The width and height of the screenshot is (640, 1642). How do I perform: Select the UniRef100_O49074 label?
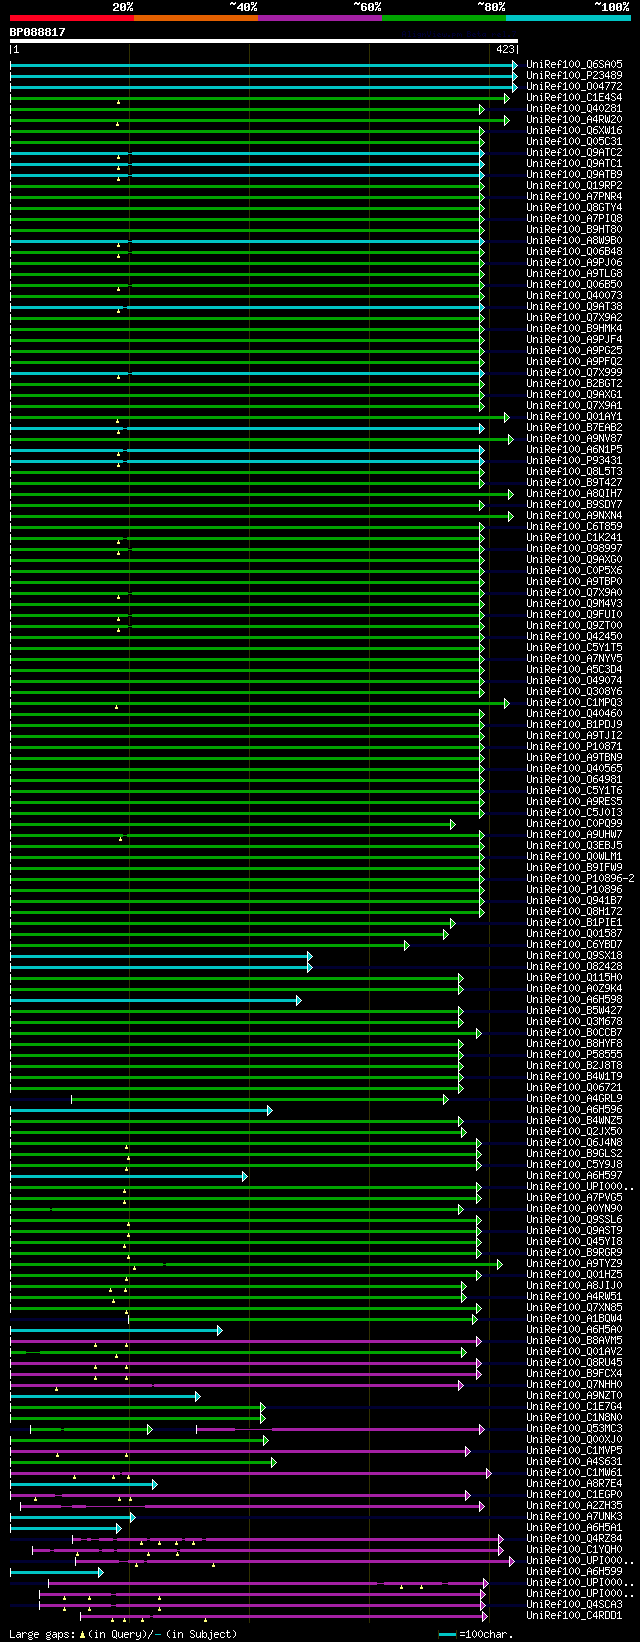click(574, 681)
